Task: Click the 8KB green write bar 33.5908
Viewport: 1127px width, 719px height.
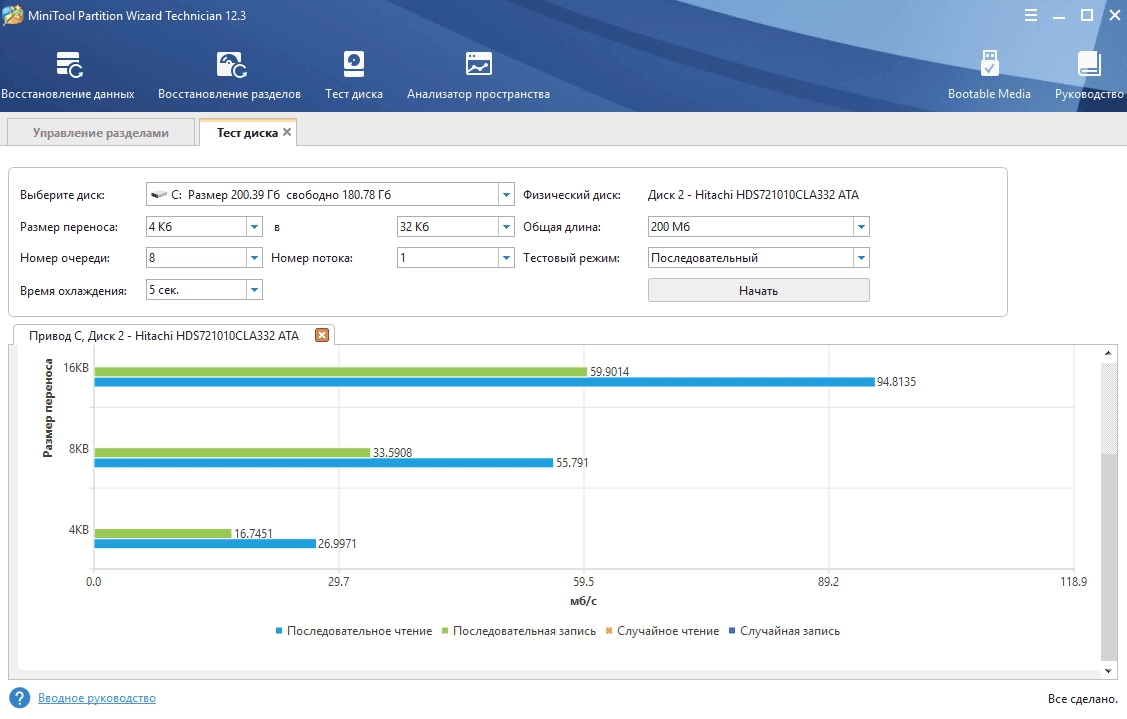Action: [232, 453]
